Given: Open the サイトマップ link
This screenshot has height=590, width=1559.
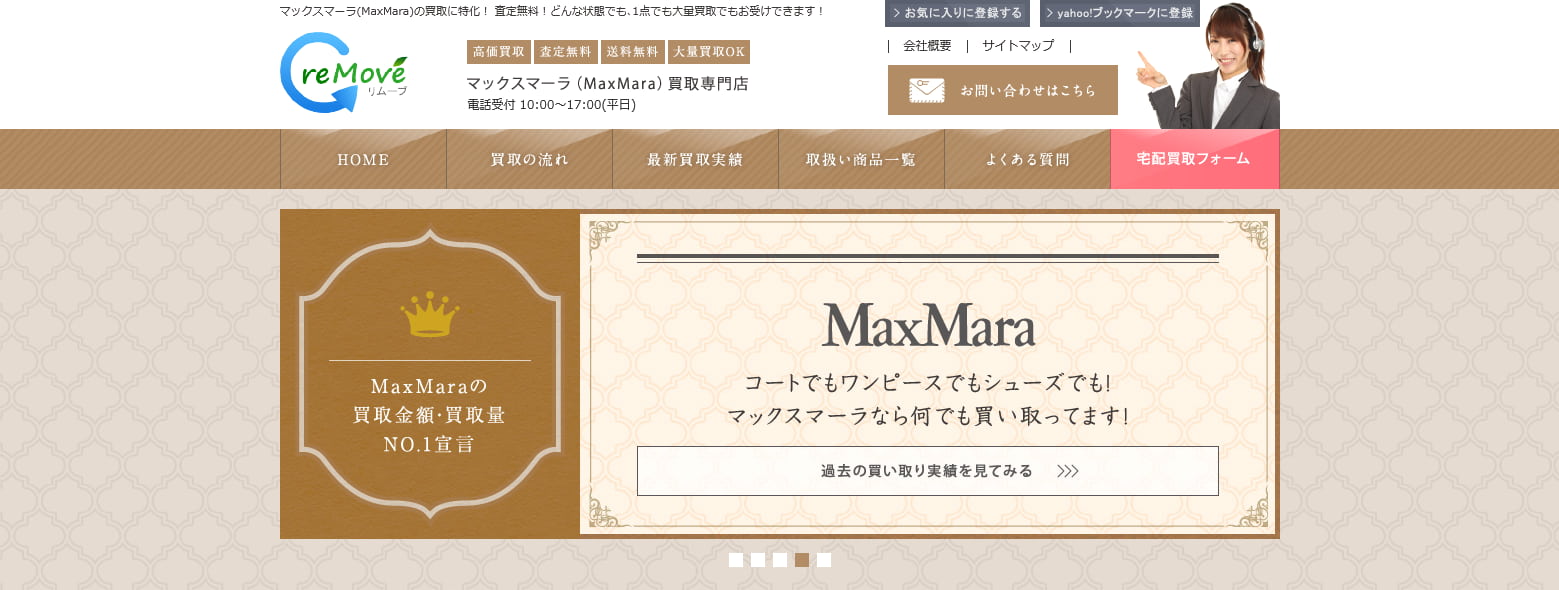Looking at the screenshot, I should [x=1018, y=46].
